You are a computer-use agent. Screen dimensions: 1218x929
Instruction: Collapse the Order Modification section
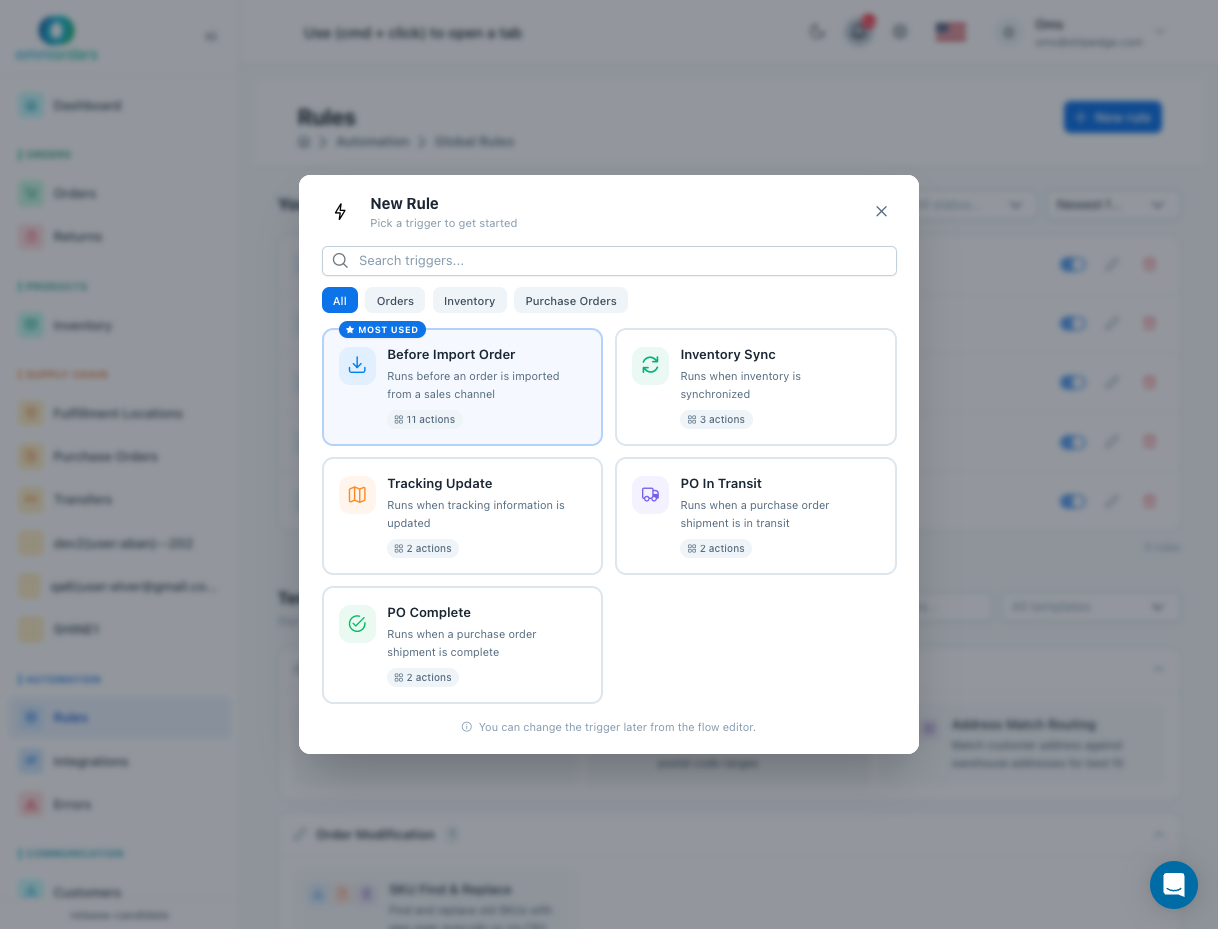[x=1159, y=834]
